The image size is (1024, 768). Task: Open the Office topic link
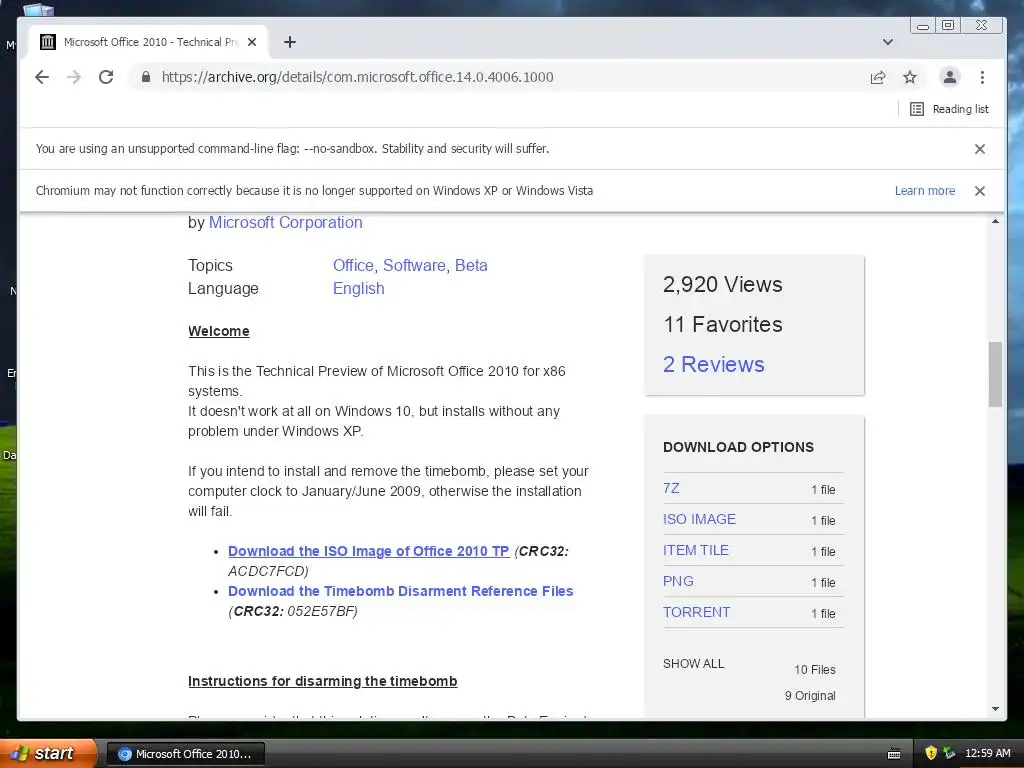point(353,265)
